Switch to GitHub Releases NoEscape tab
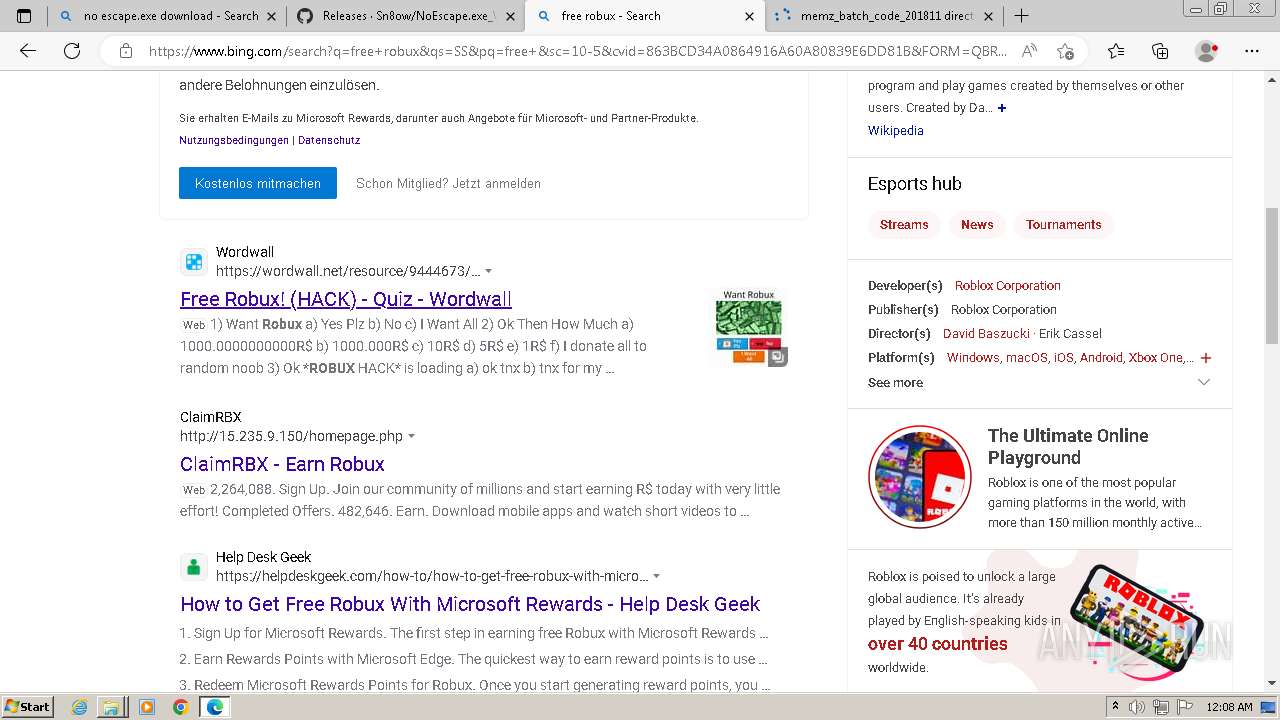The image size is (1280, 720). pos(407,16)
